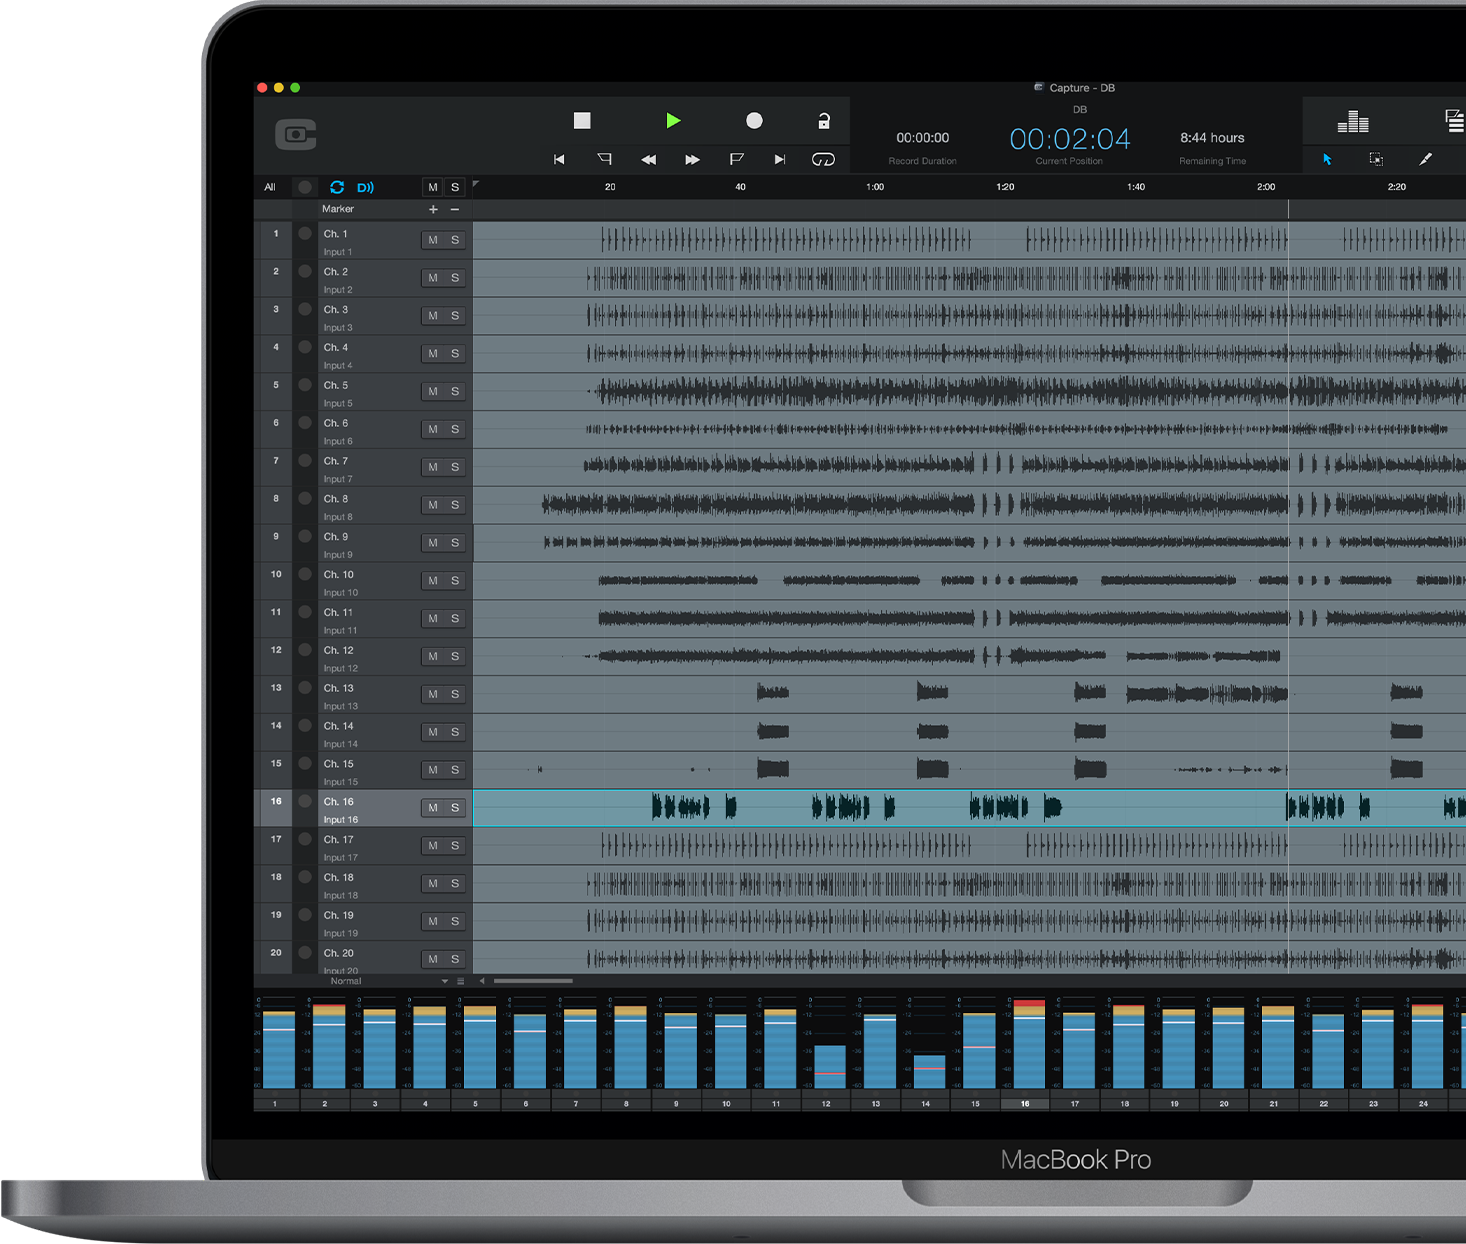Select the highlighted Ch. 16 waveform clip
The image size is (1466, 1244).
point(969,808)
